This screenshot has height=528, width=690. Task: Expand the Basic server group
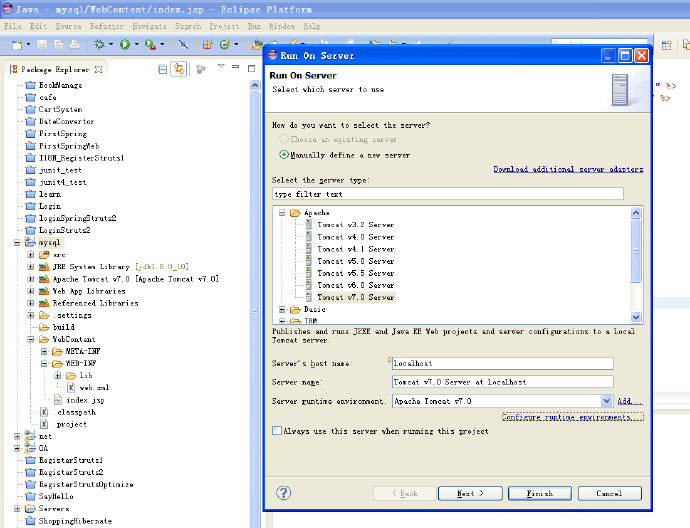282,309
